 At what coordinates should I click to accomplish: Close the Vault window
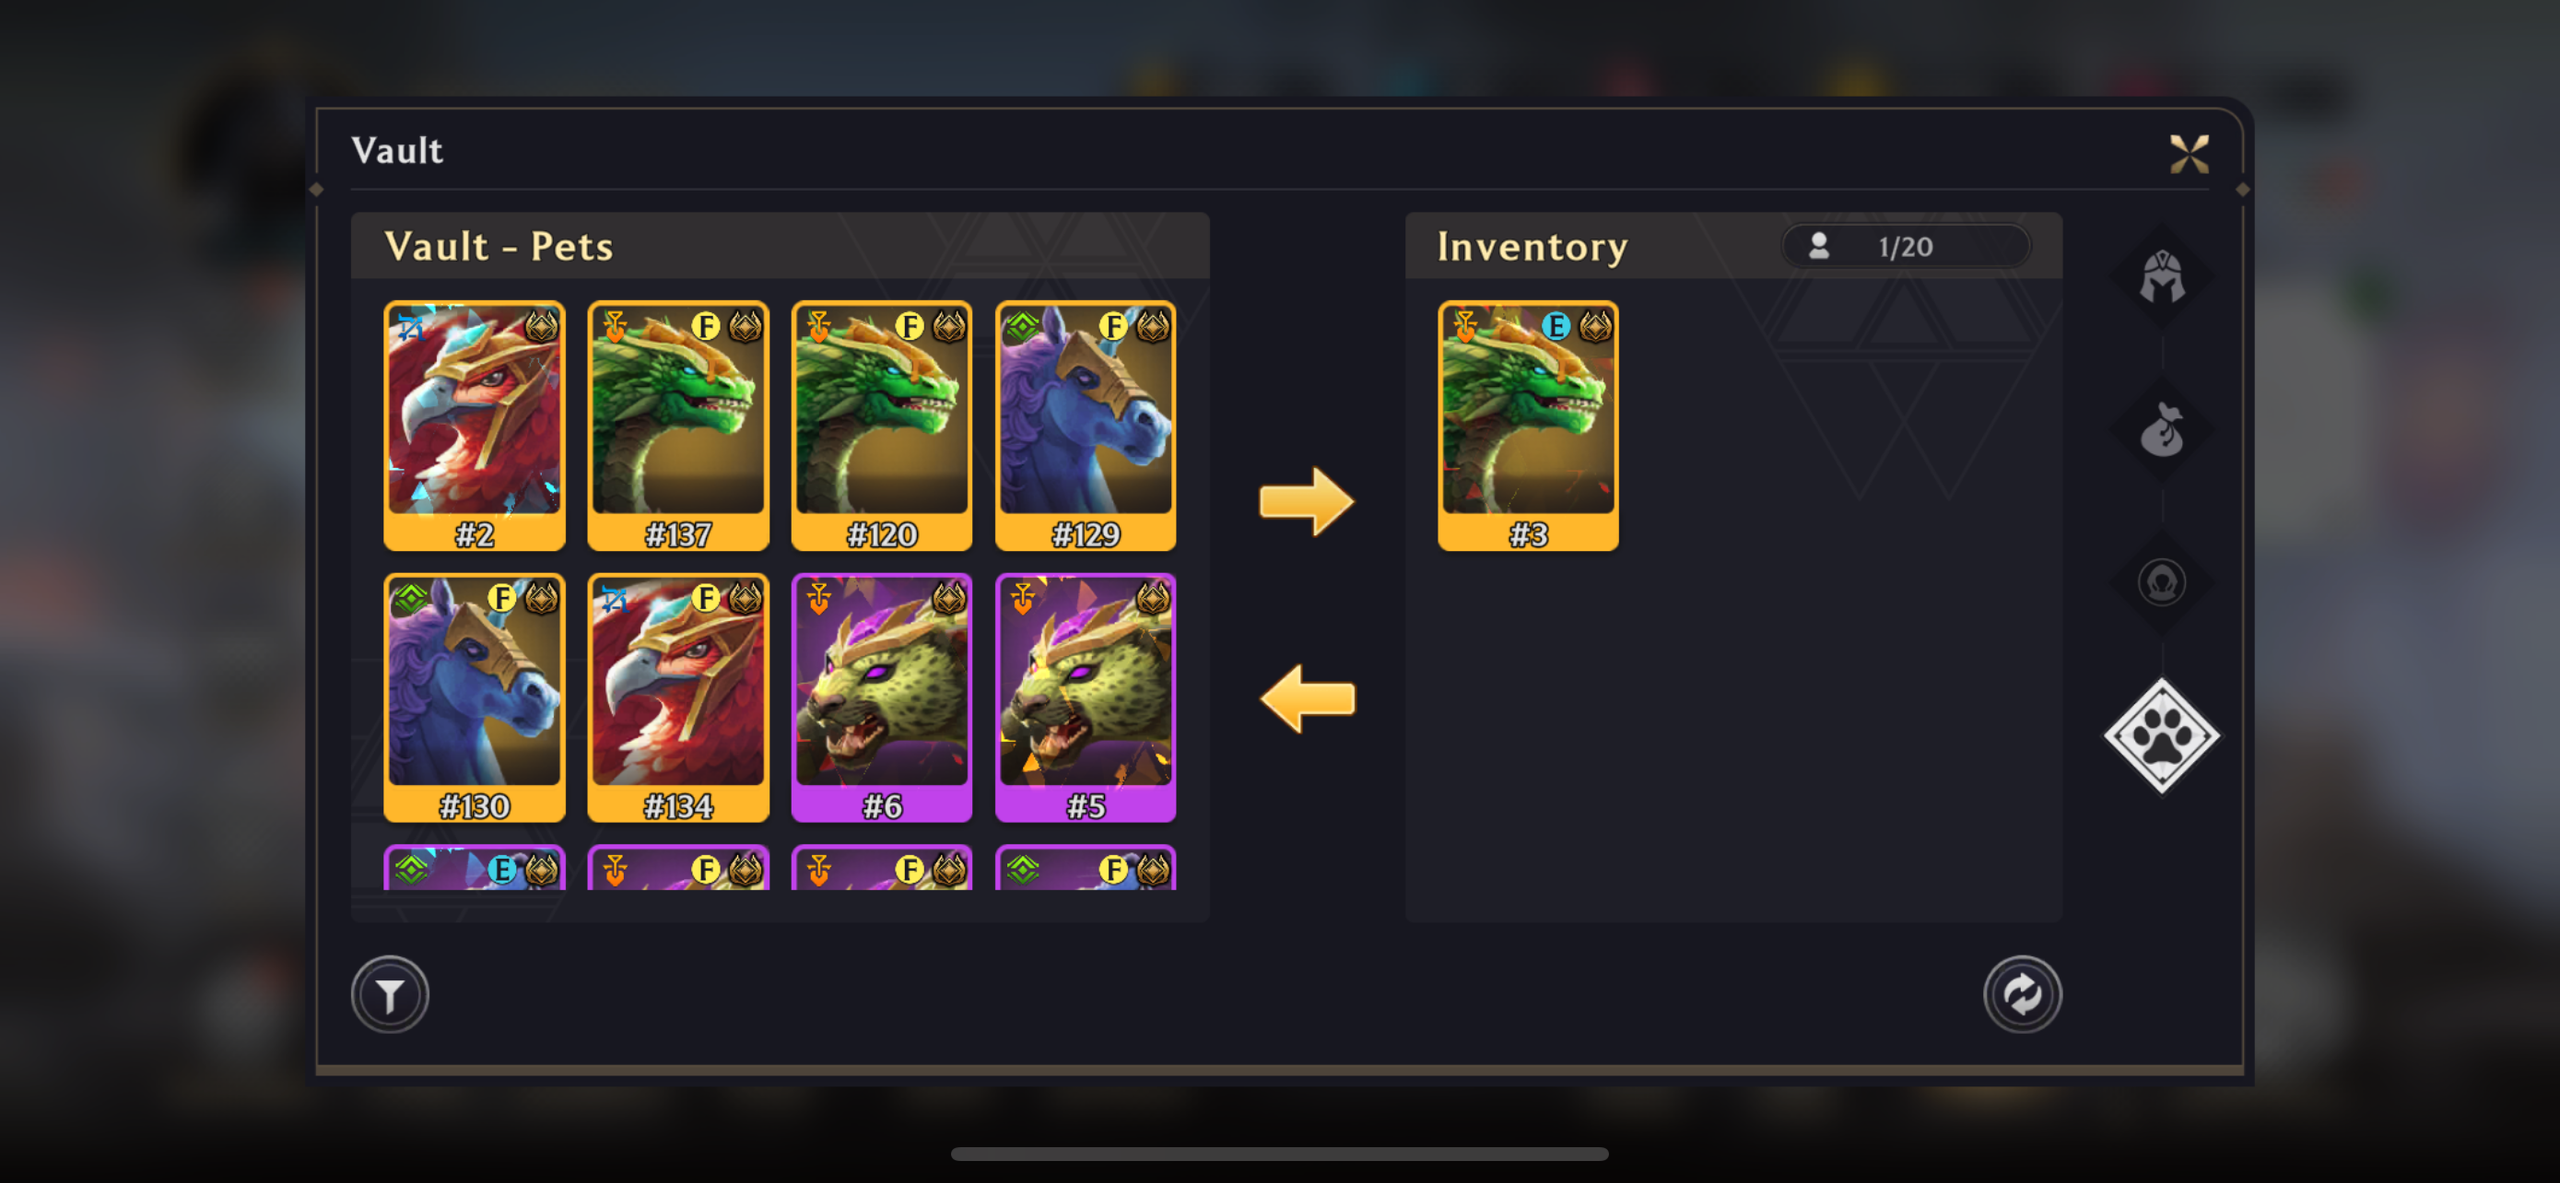tap(2189, 154)
